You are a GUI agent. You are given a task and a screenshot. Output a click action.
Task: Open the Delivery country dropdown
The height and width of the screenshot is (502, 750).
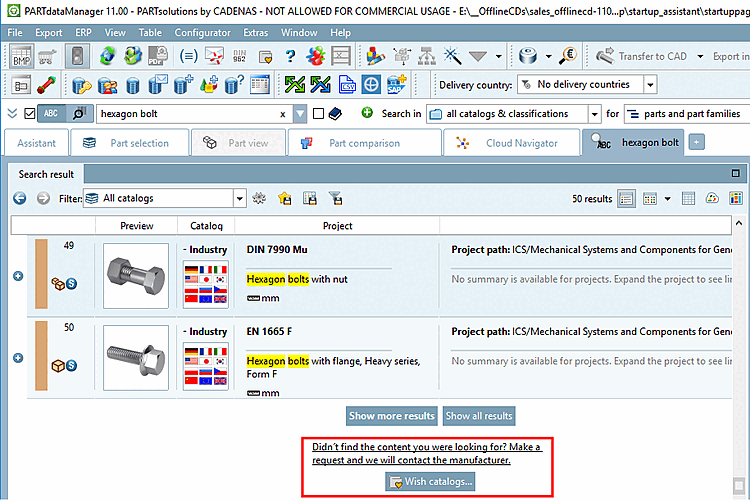[650, 85]
